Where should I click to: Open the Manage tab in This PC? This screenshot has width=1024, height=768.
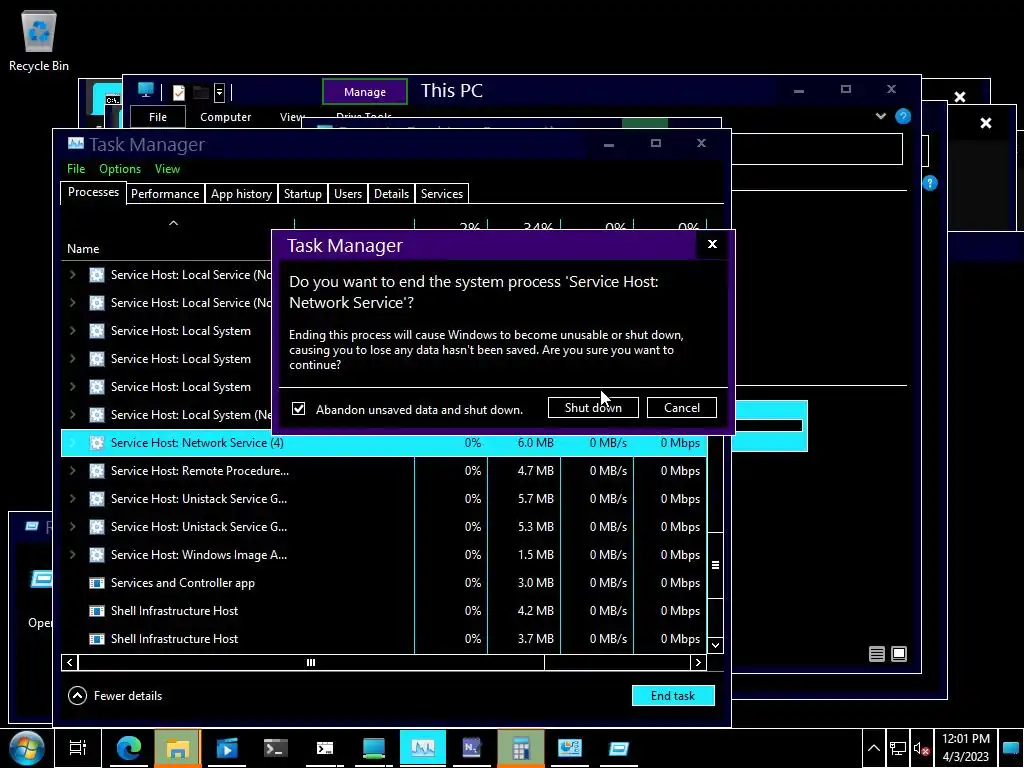[365, 92]
